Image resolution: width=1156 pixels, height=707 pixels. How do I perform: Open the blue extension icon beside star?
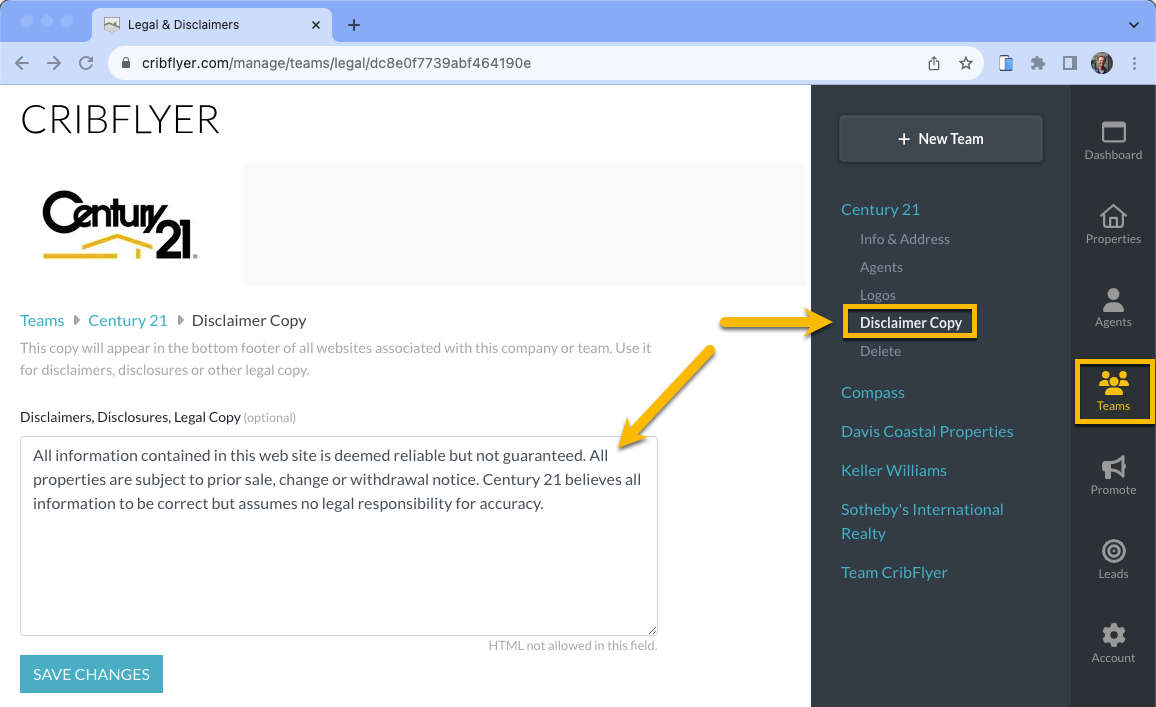[1006, 63]
